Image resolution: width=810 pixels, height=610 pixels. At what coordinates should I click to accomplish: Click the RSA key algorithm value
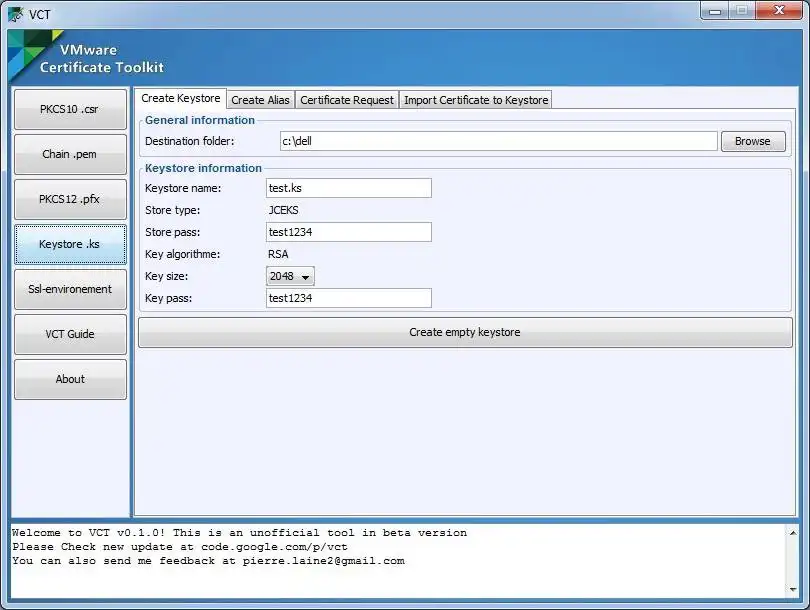[278, 254]
